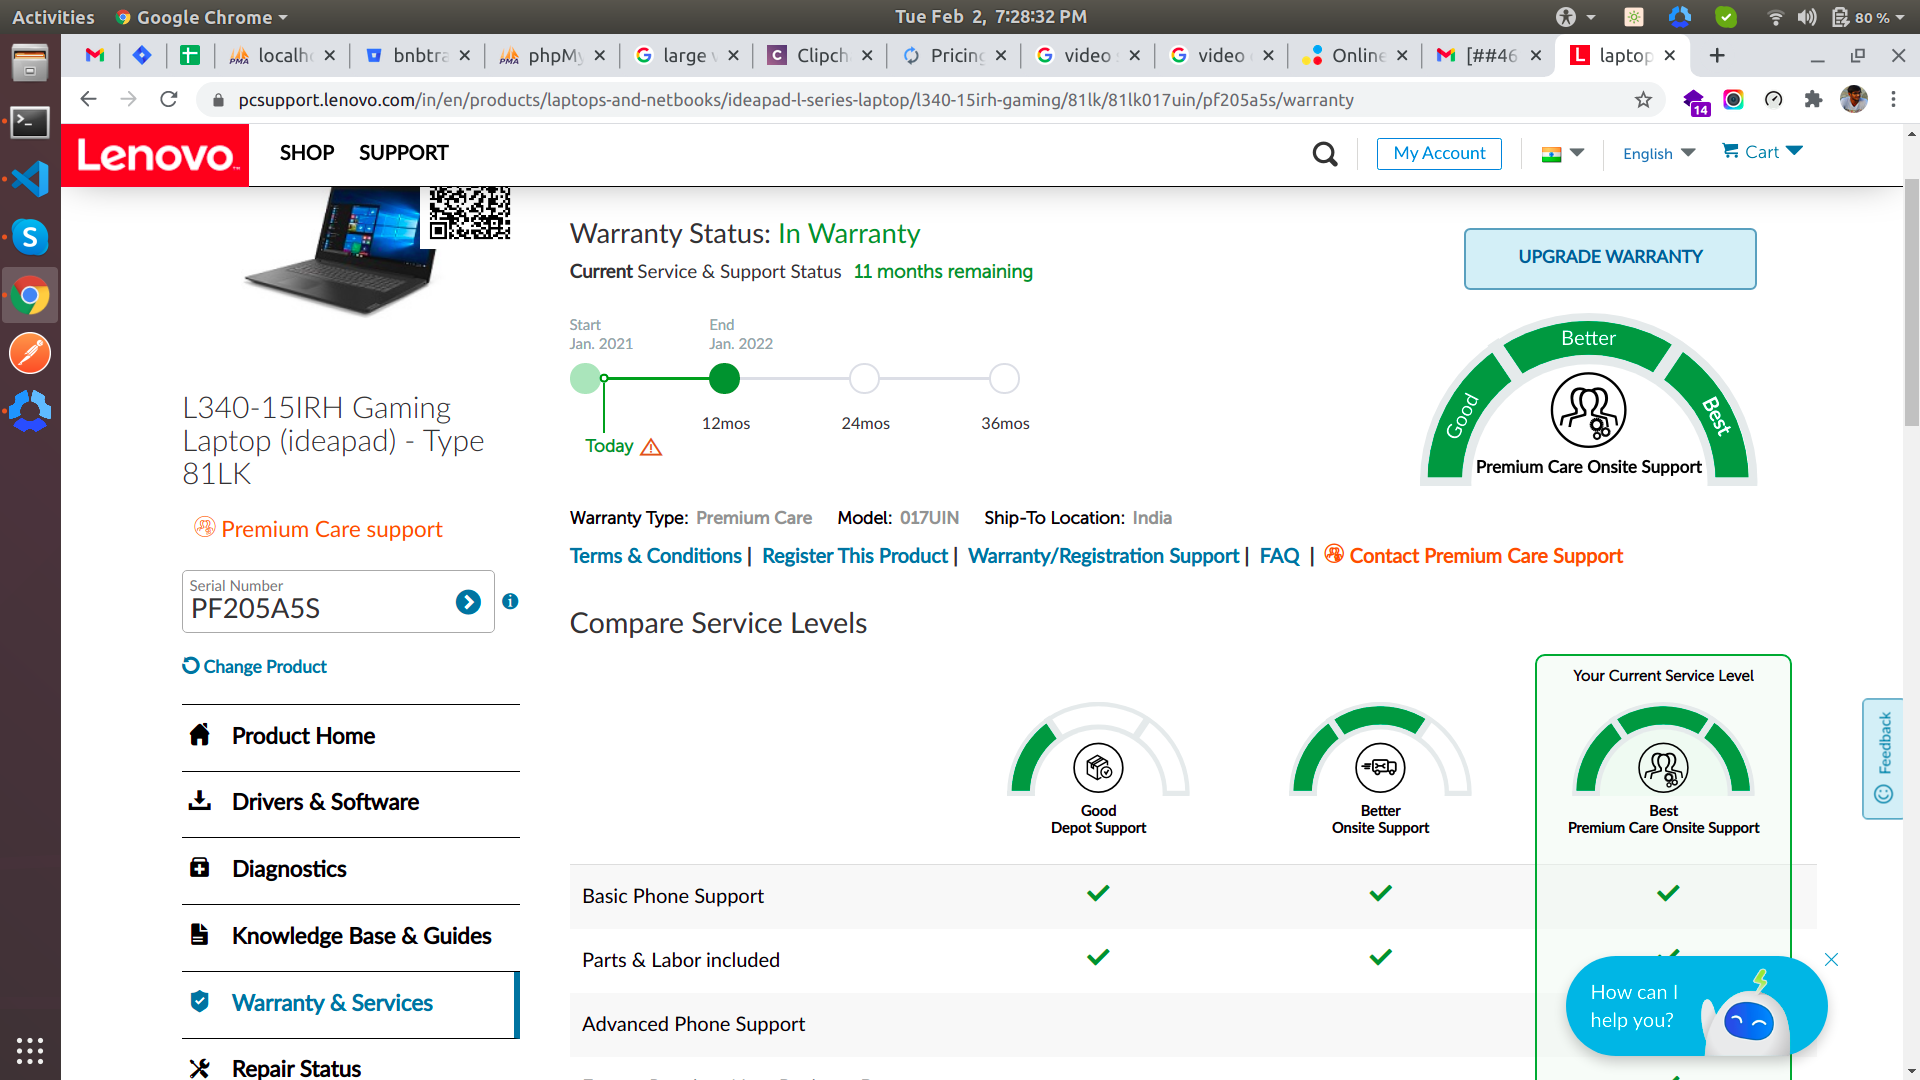
Task: Click the Lenovo logo
Action: pos(155,155)
